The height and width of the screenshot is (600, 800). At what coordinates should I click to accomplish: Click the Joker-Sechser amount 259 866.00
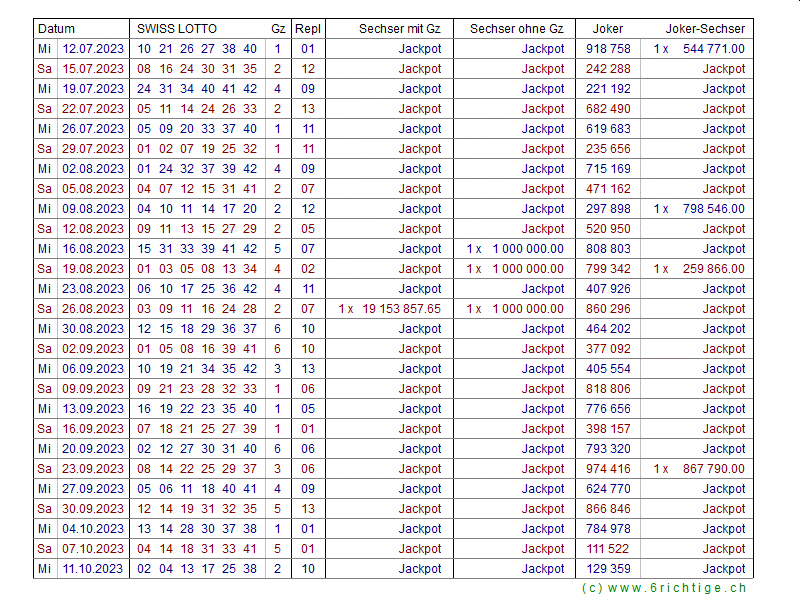tap(713, 269)
